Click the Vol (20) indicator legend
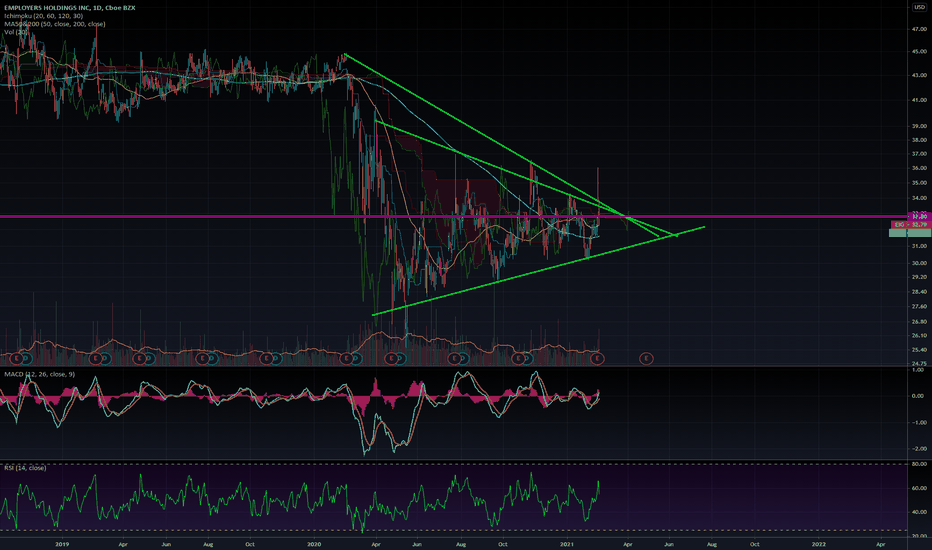This screenshot has width=932, height=550. pos(15,32)
